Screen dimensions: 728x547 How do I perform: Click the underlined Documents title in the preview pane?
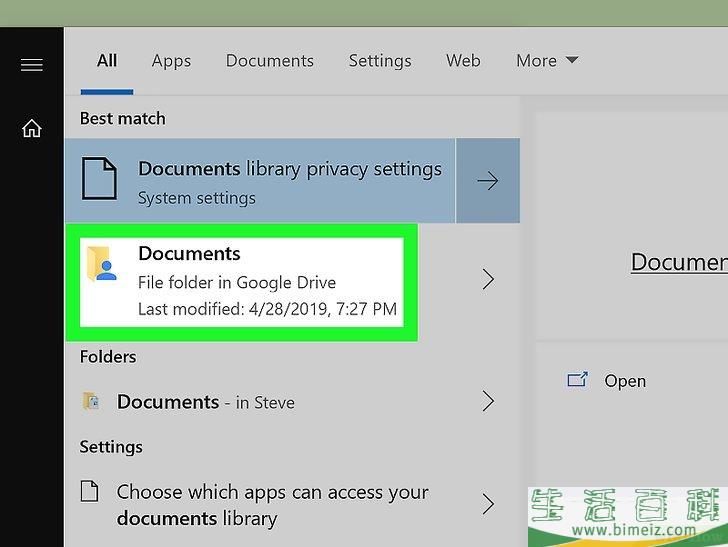point(678,262)
